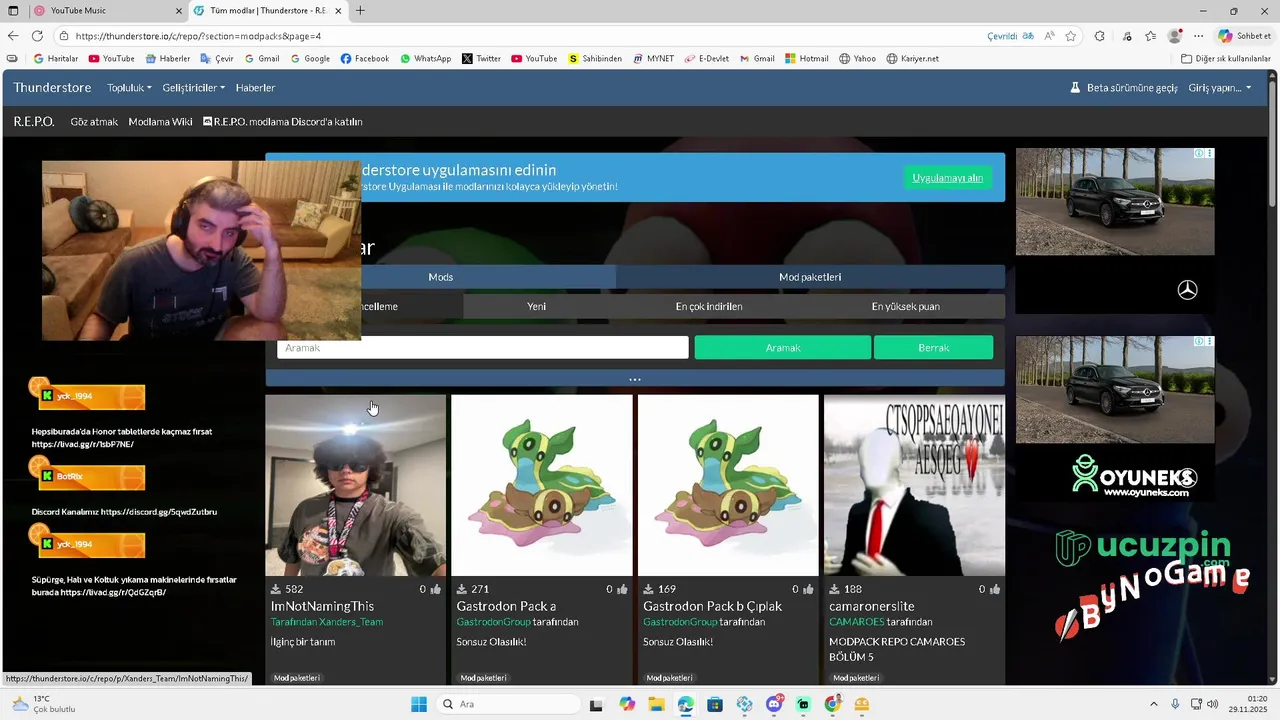Reload the page with the refresh icon
1280x720 pixels.
tap(39, 36)
